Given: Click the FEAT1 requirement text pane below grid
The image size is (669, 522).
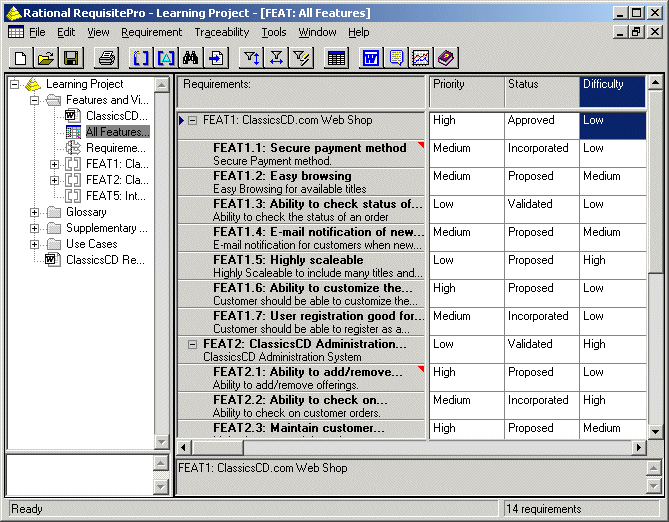Looking at the screenshot, I should (411, 477).
